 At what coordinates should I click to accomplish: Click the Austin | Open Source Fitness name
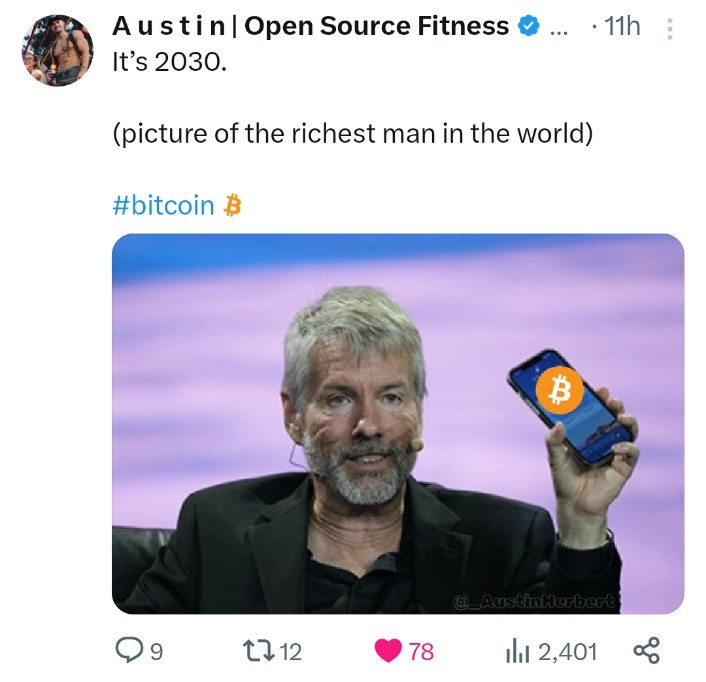[x=311, y=26]
